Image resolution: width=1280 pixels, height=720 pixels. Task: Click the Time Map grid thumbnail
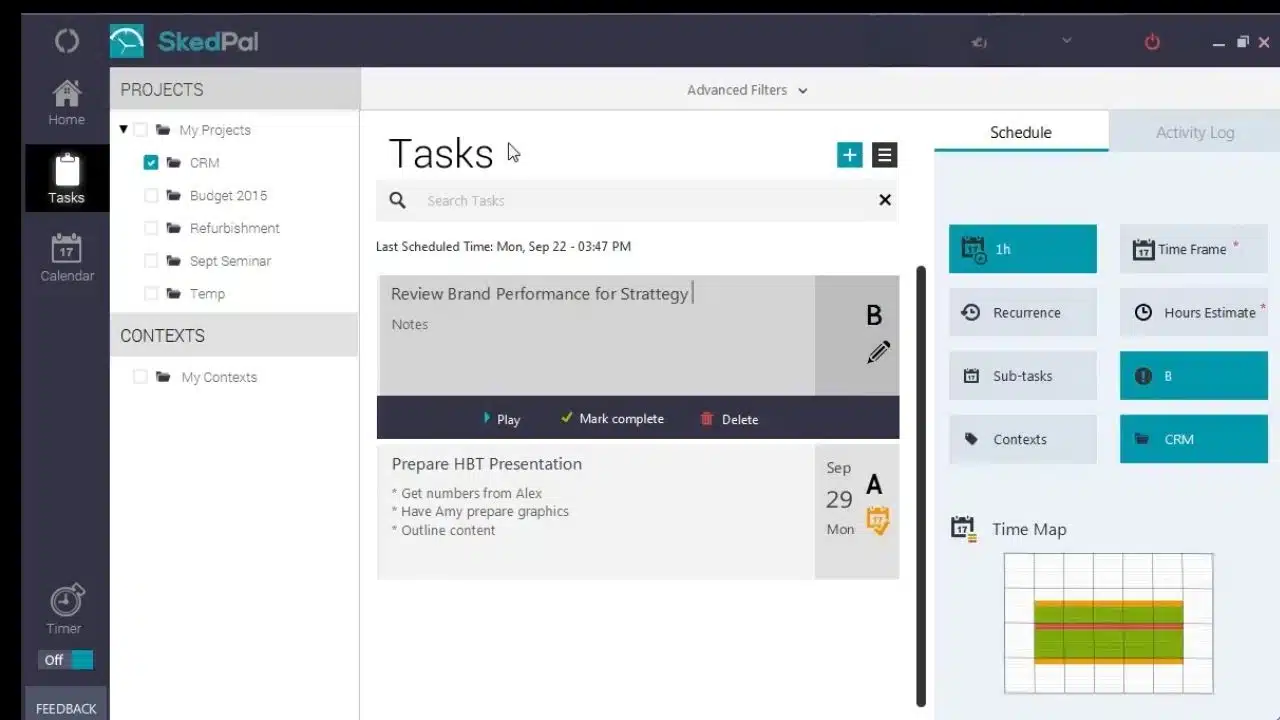(x=1108, y=623)
